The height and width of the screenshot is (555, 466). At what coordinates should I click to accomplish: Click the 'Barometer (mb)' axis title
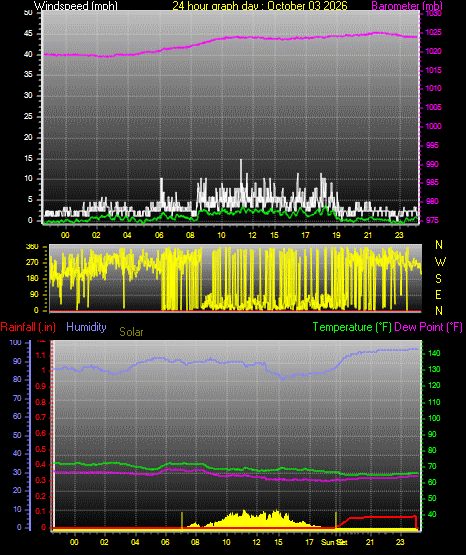click(407, 5)
